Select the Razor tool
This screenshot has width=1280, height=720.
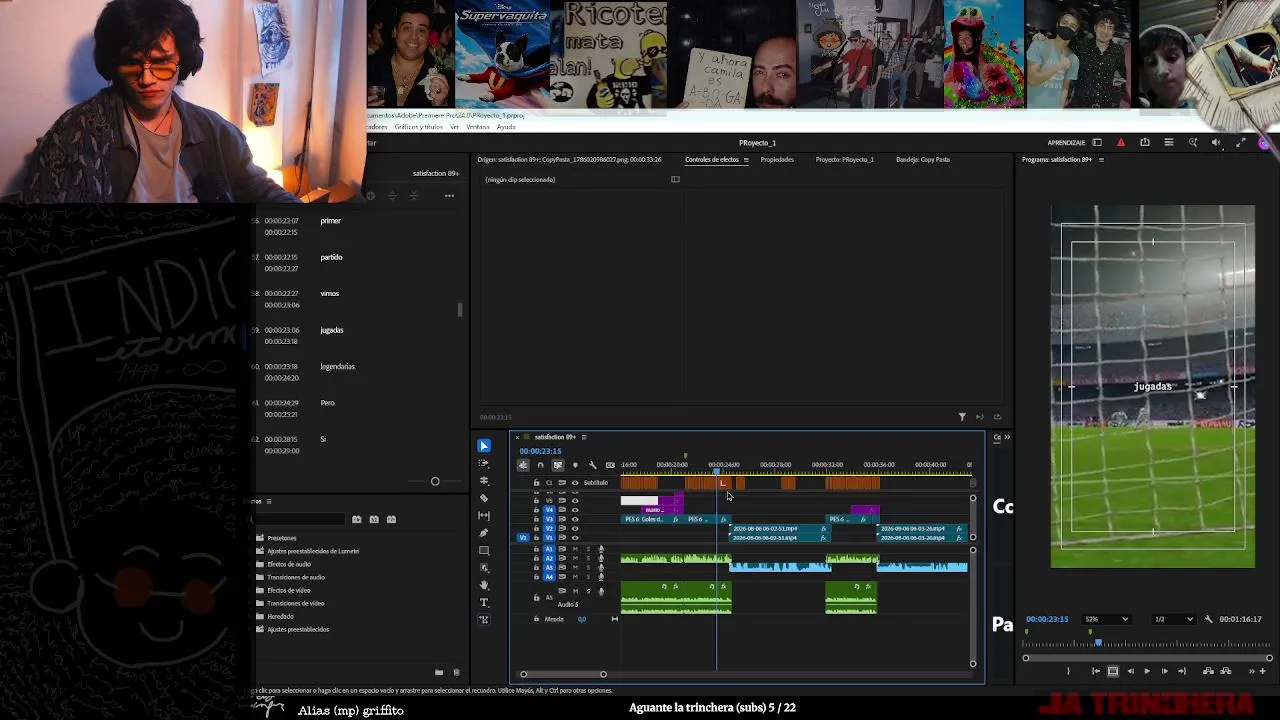(484, 498)
